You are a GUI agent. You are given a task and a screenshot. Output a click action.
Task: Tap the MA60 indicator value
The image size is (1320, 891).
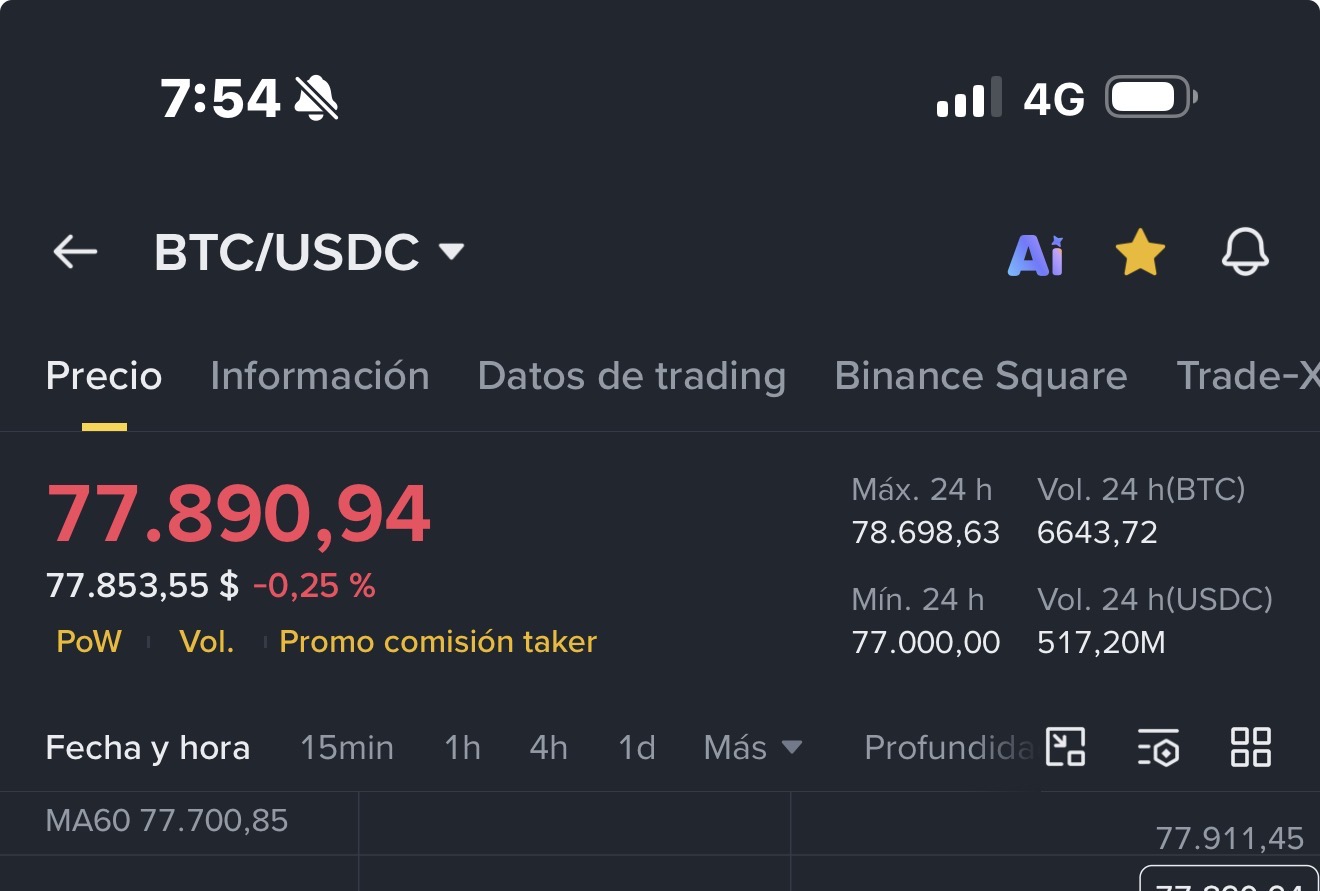[167, 821]
